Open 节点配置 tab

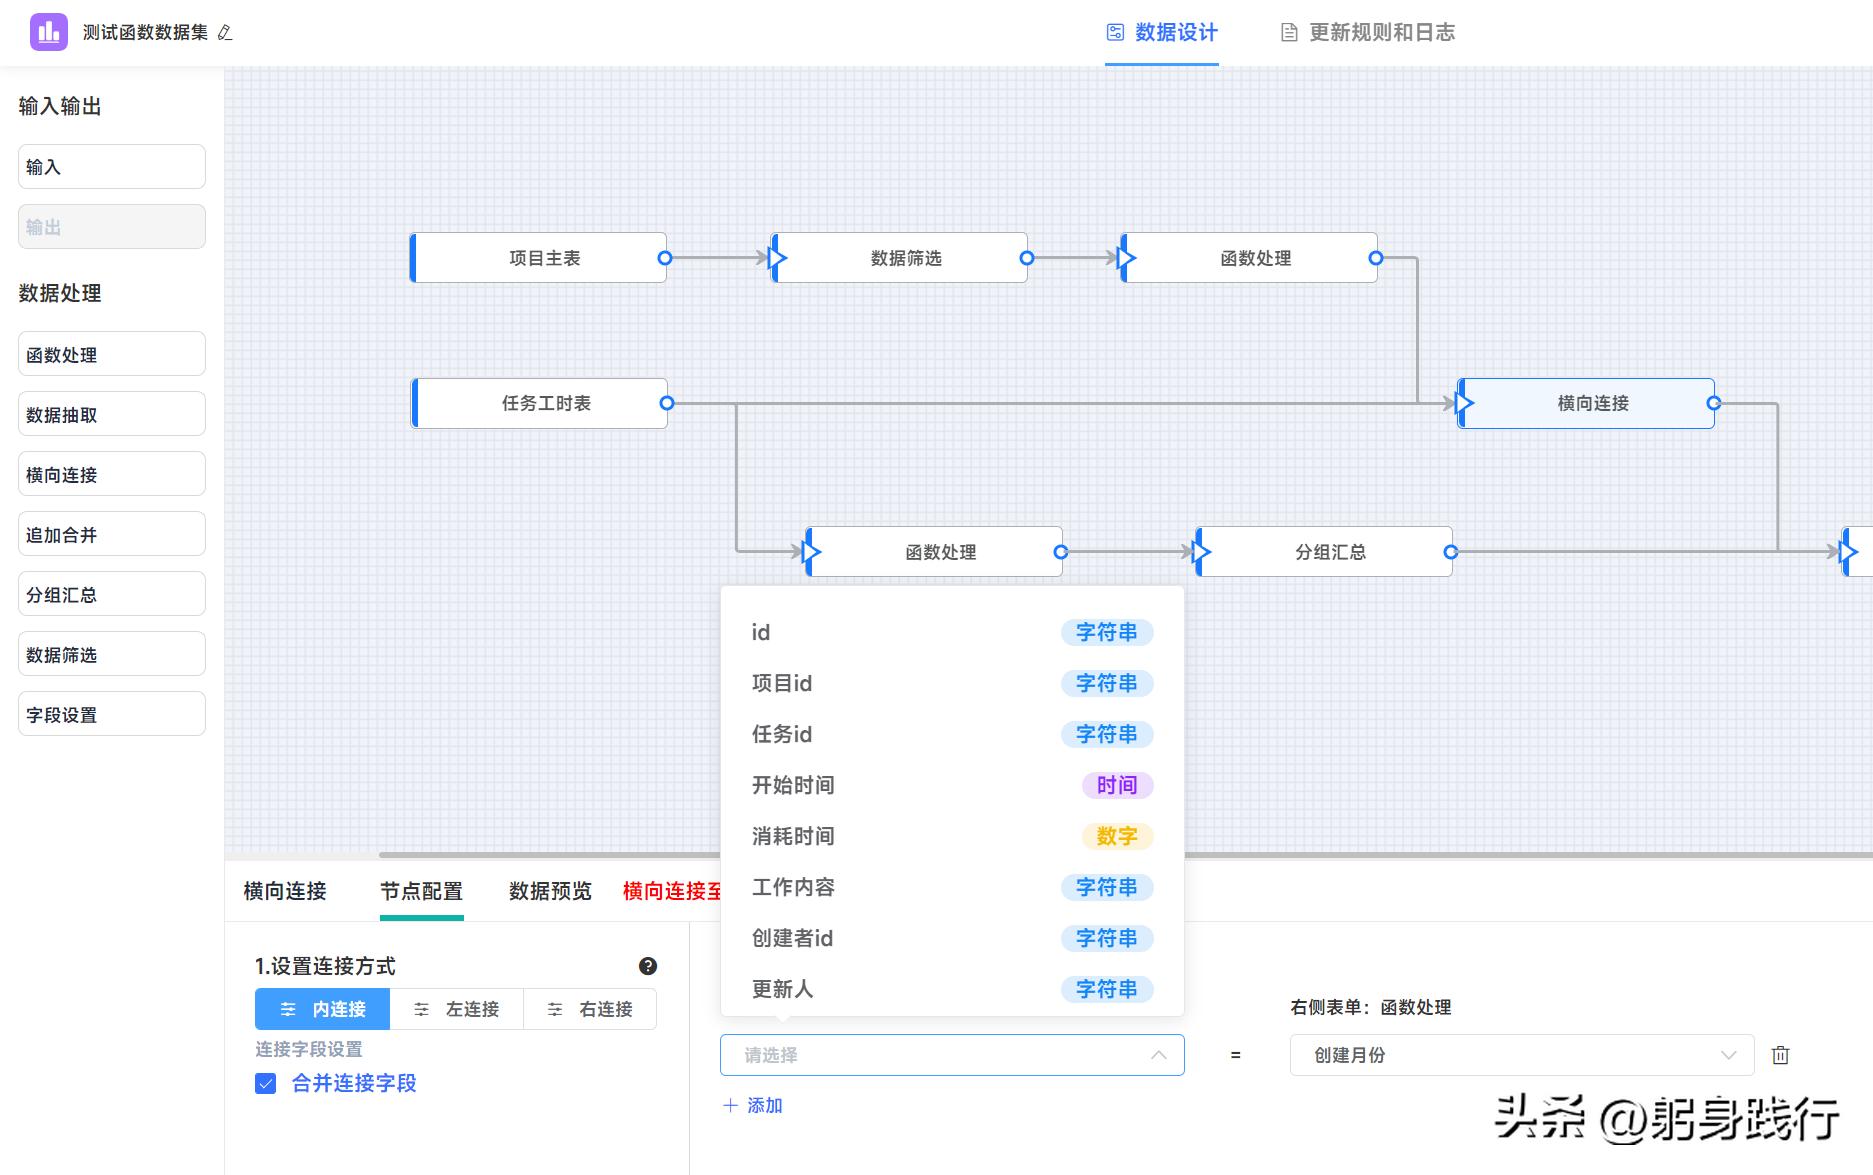coord(421,891)
